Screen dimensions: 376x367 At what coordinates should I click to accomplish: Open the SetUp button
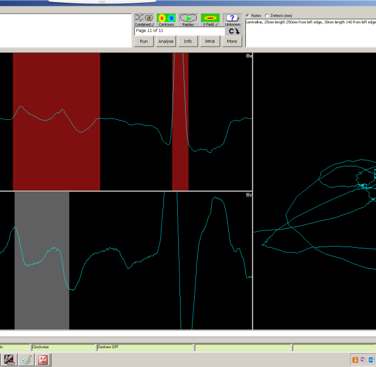click(210, 41)
